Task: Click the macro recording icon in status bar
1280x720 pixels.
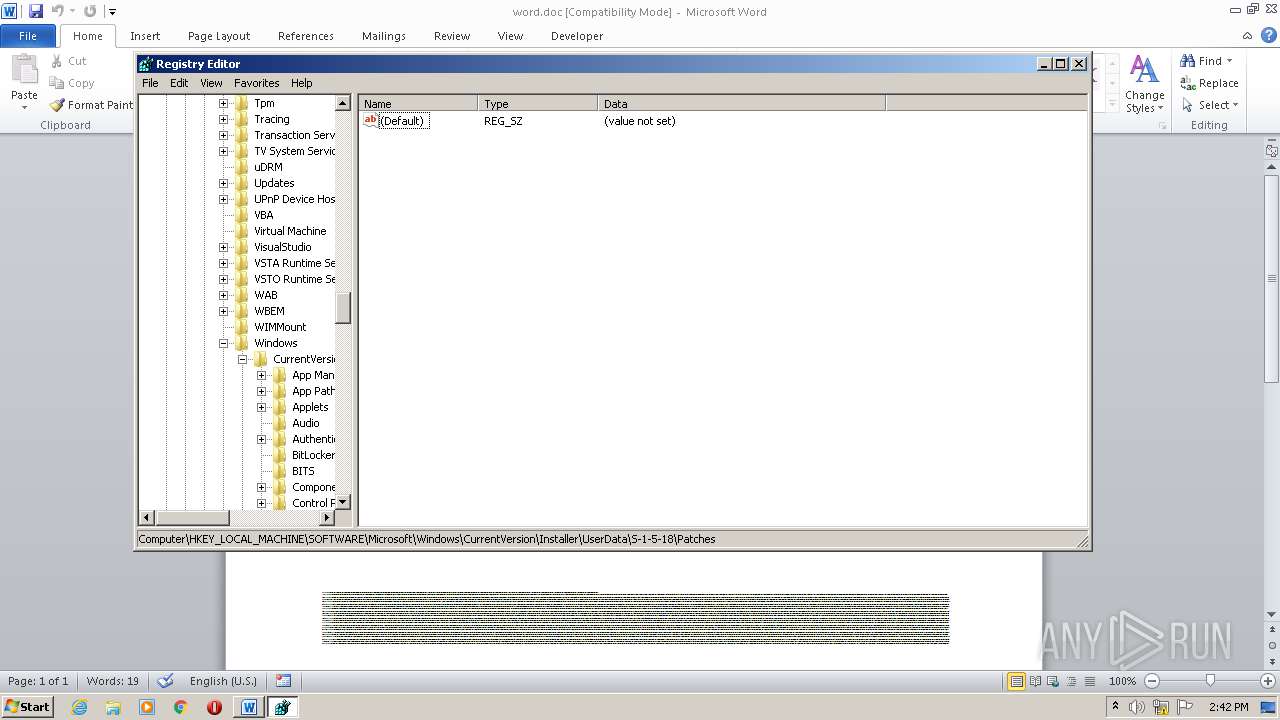Action: click(284, 681)
